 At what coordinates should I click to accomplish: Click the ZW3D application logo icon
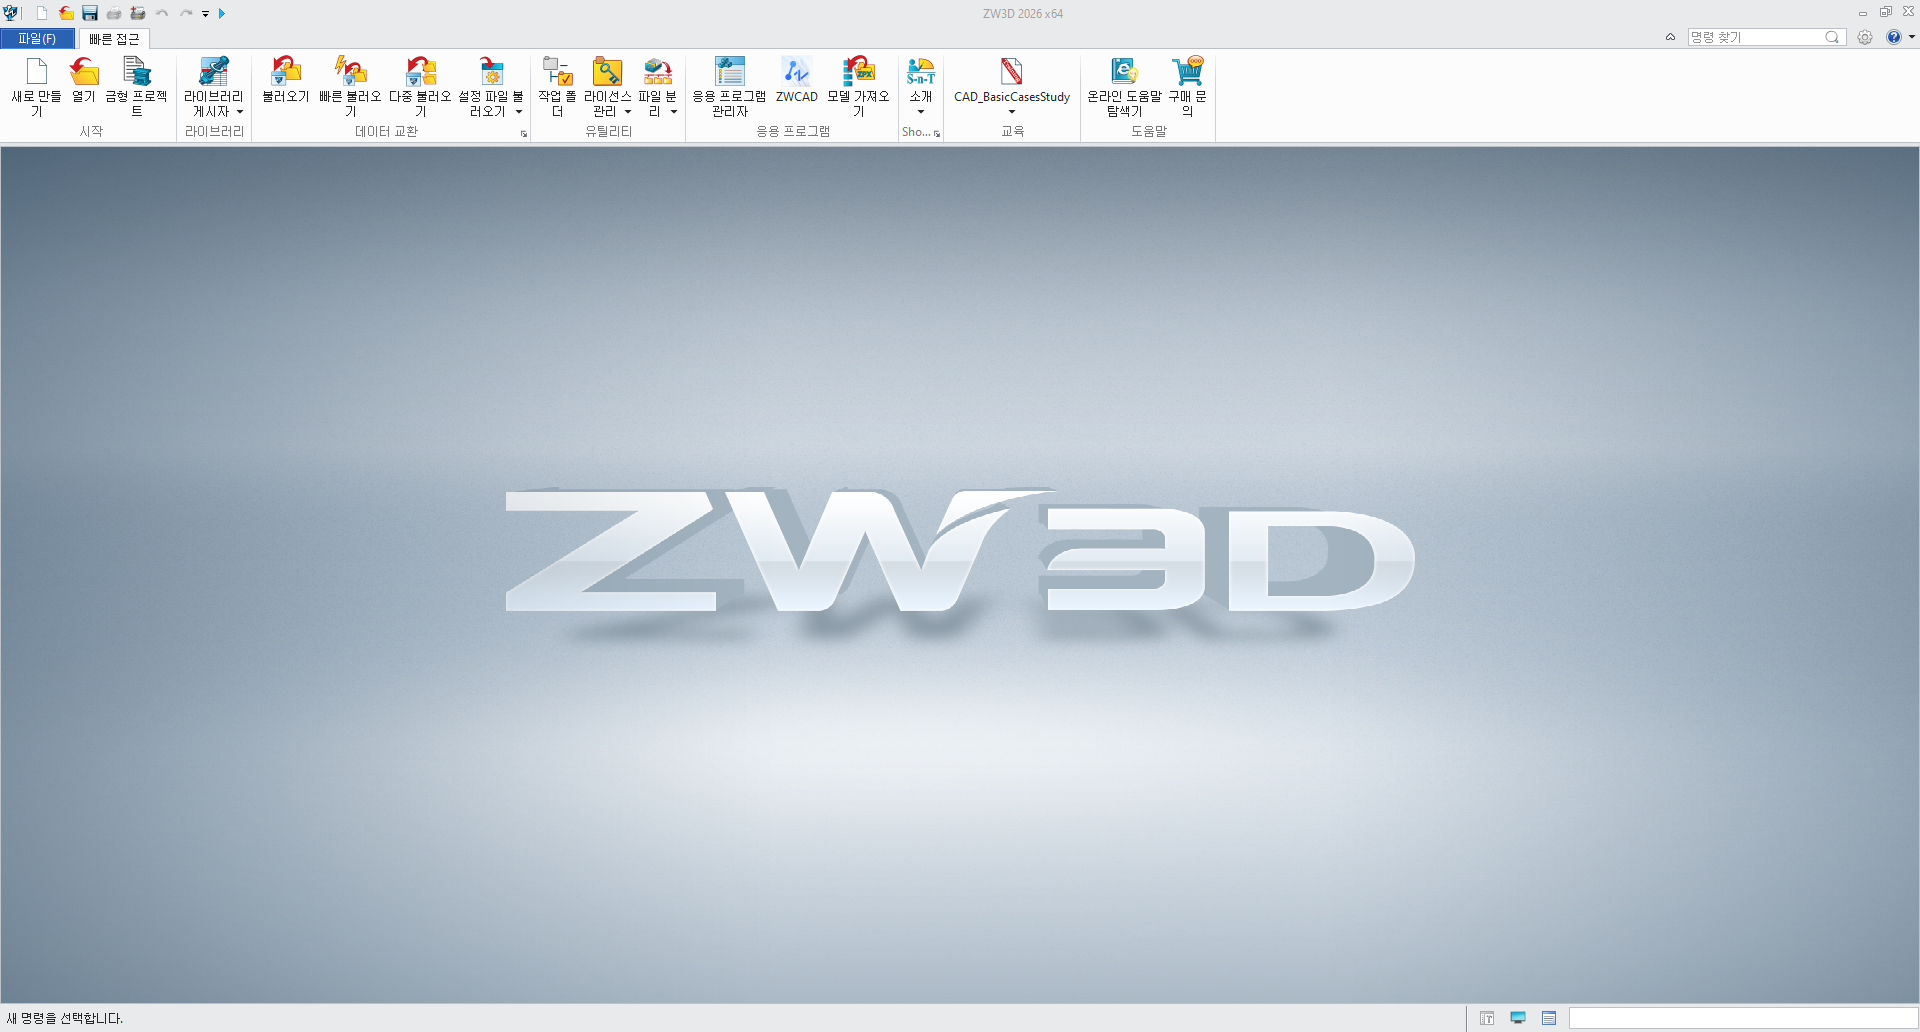coord(11,13)
